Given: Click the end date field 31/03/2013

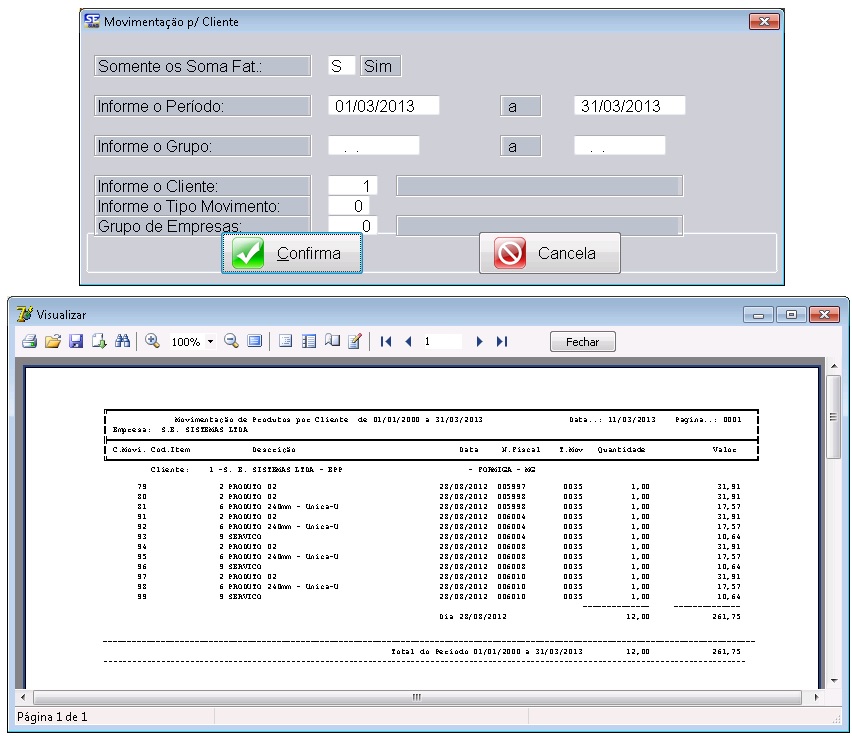Looking at the screenshot, I should (x=629, y=106).
